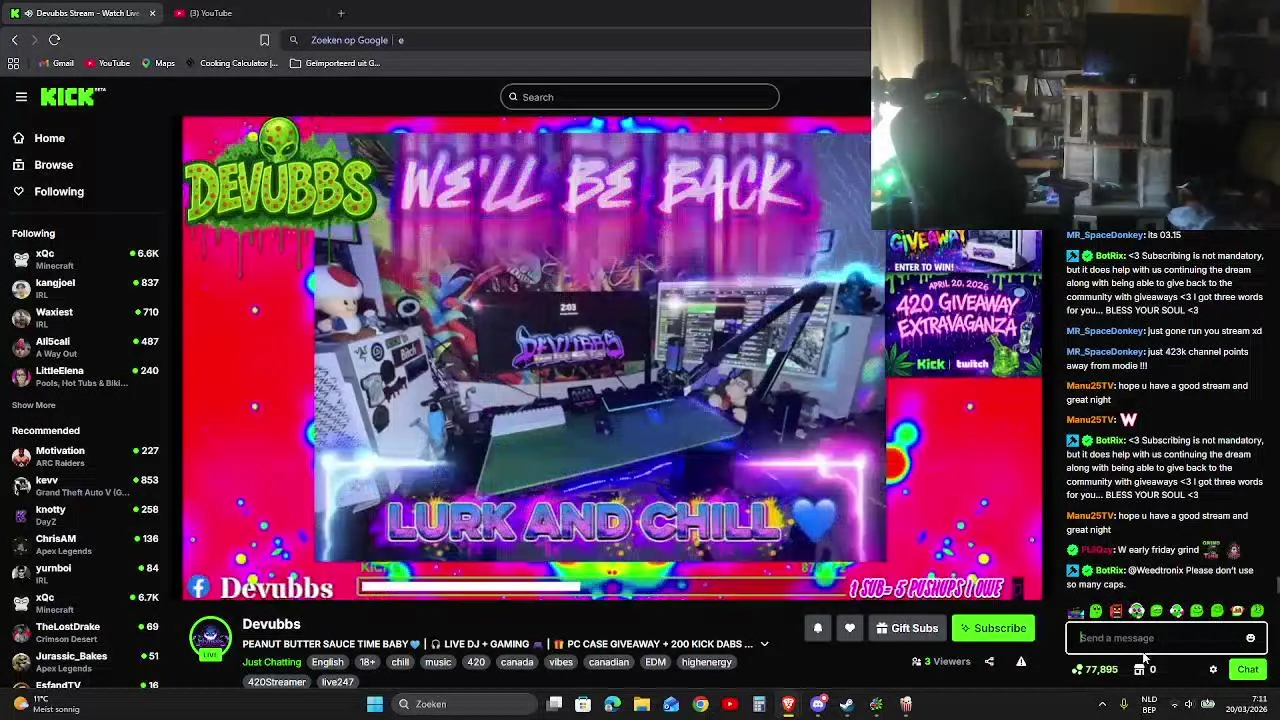The image size is (1280, 720).
Task: Click the share icon beside viewers count
Action: tap(989, 661)
